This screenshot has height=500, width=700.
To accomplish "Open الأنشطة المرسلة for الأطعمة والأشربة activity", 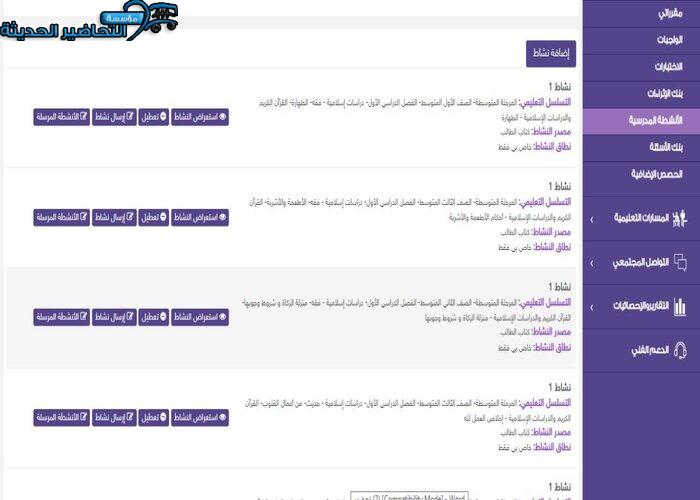I will tap(62, 217).
